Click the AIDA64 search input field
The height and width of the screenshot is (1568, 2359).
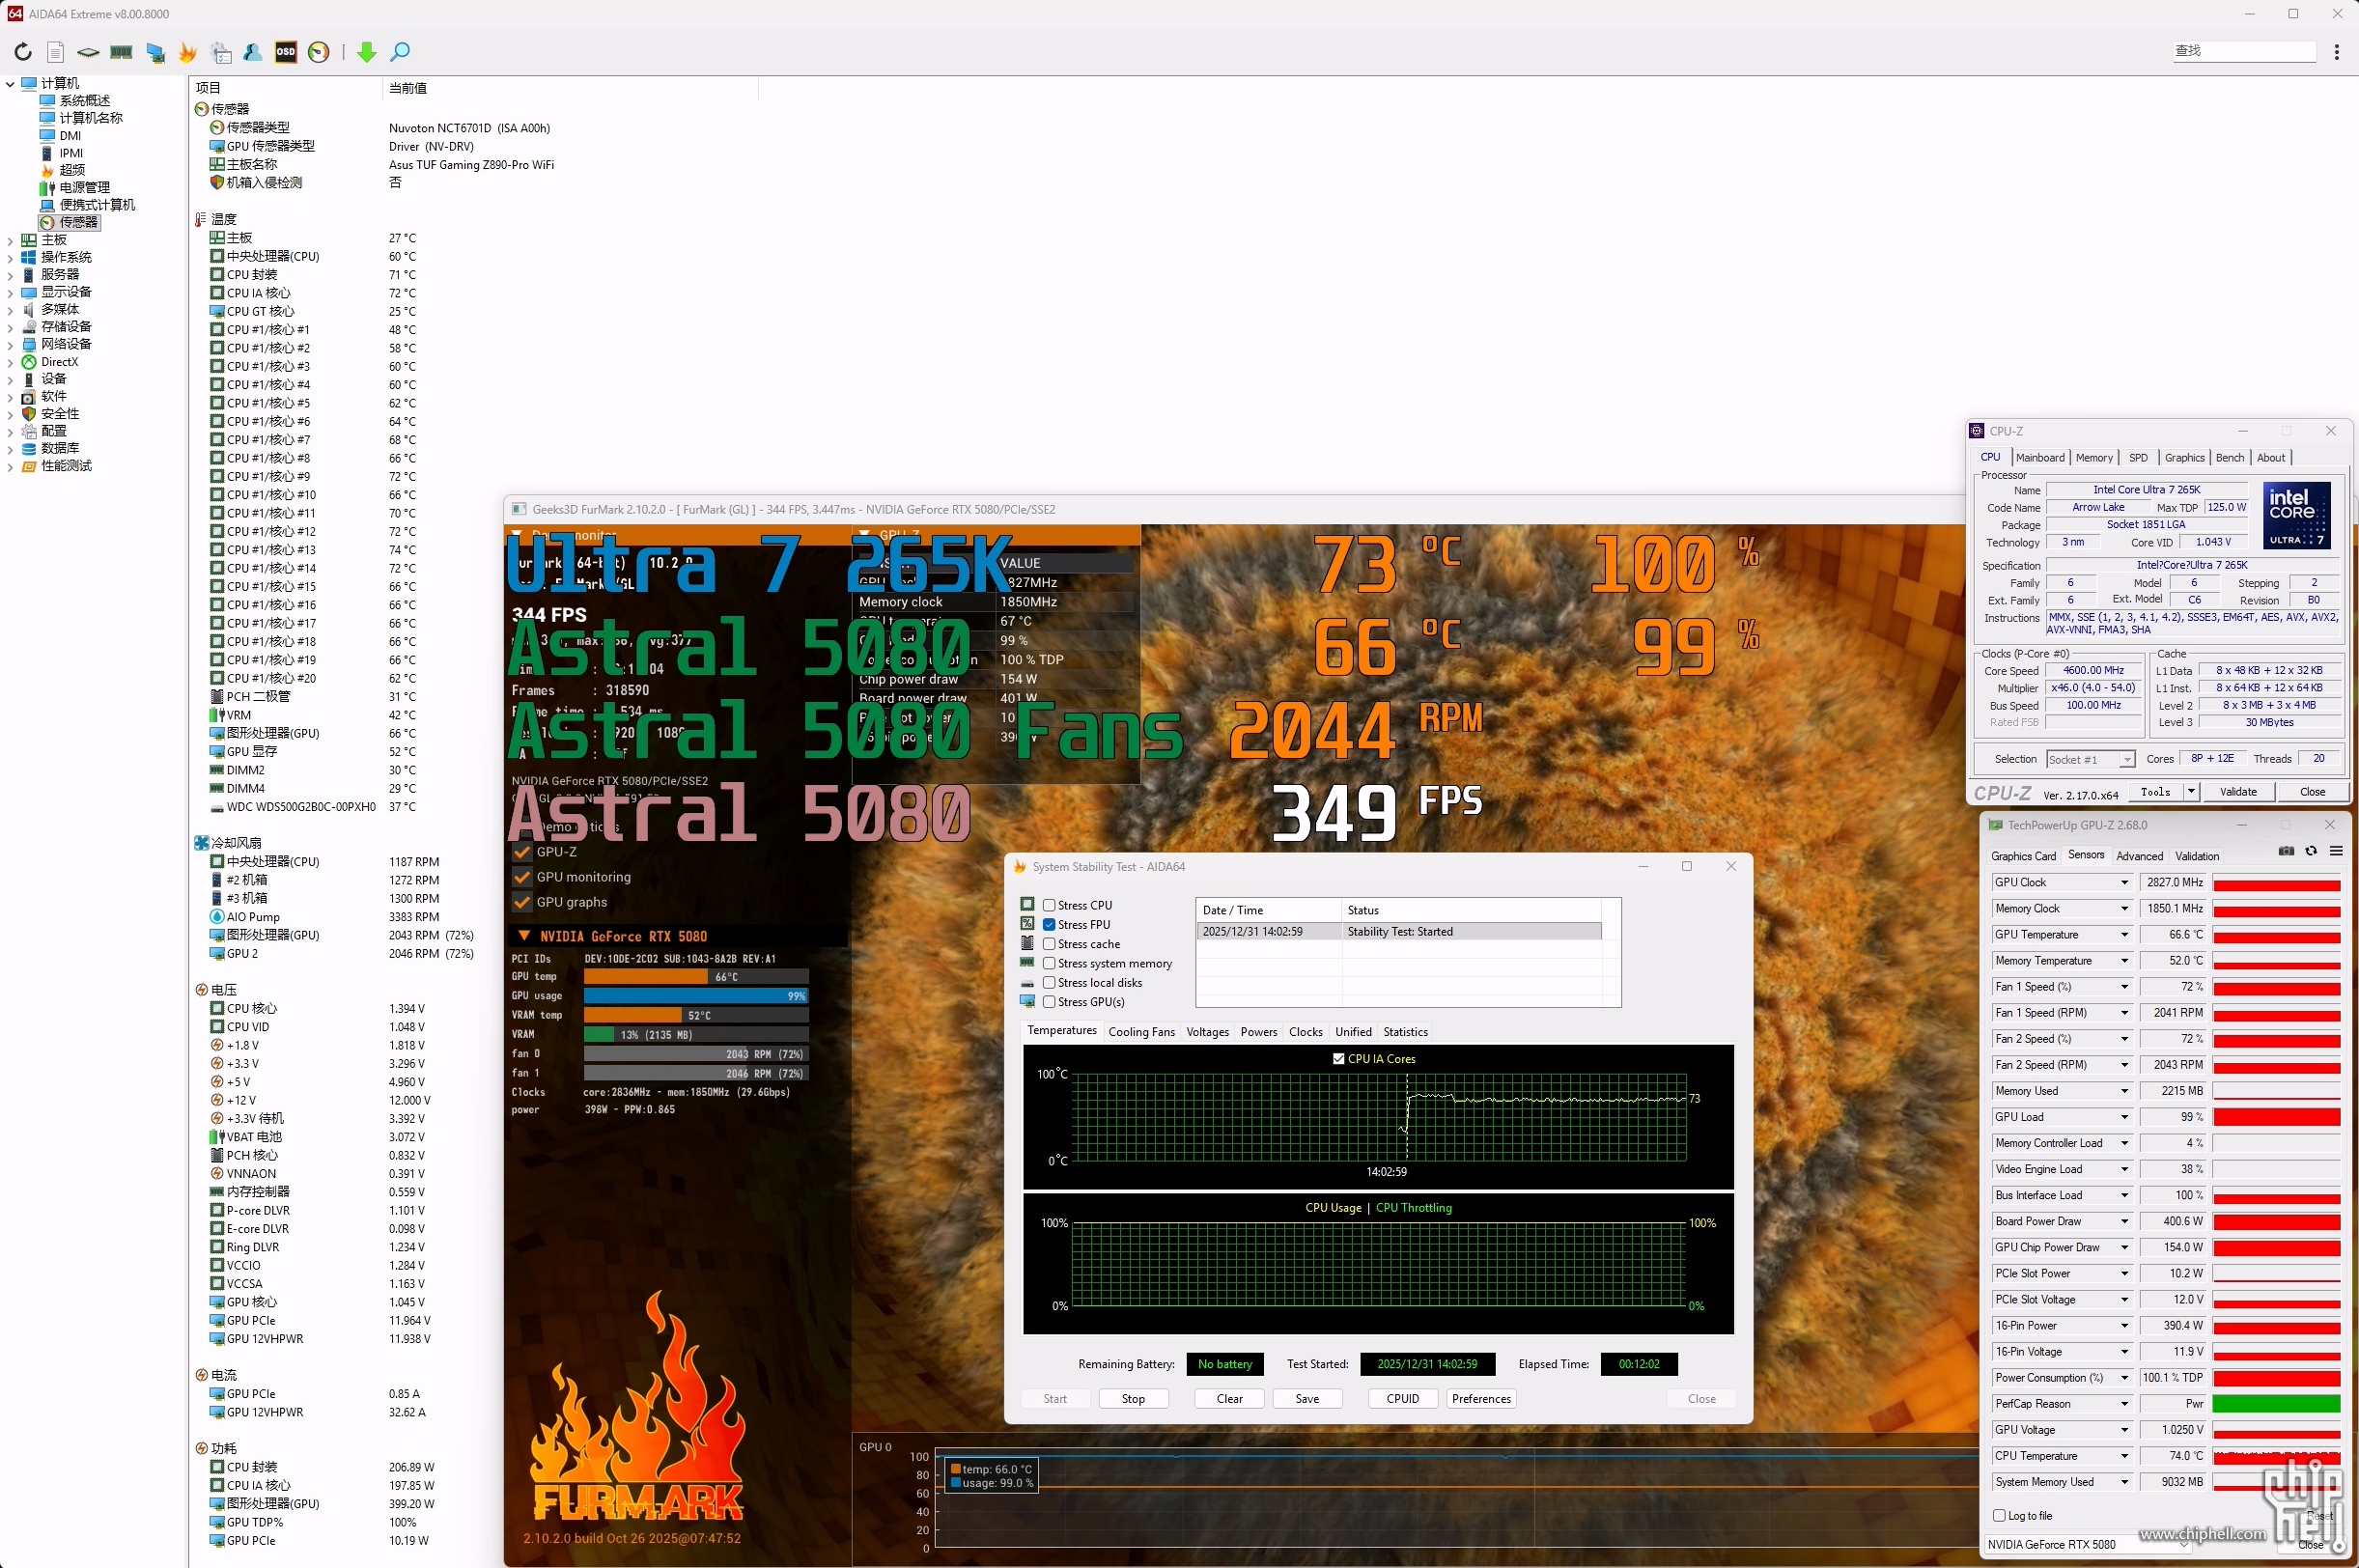tap(2244, 51)
